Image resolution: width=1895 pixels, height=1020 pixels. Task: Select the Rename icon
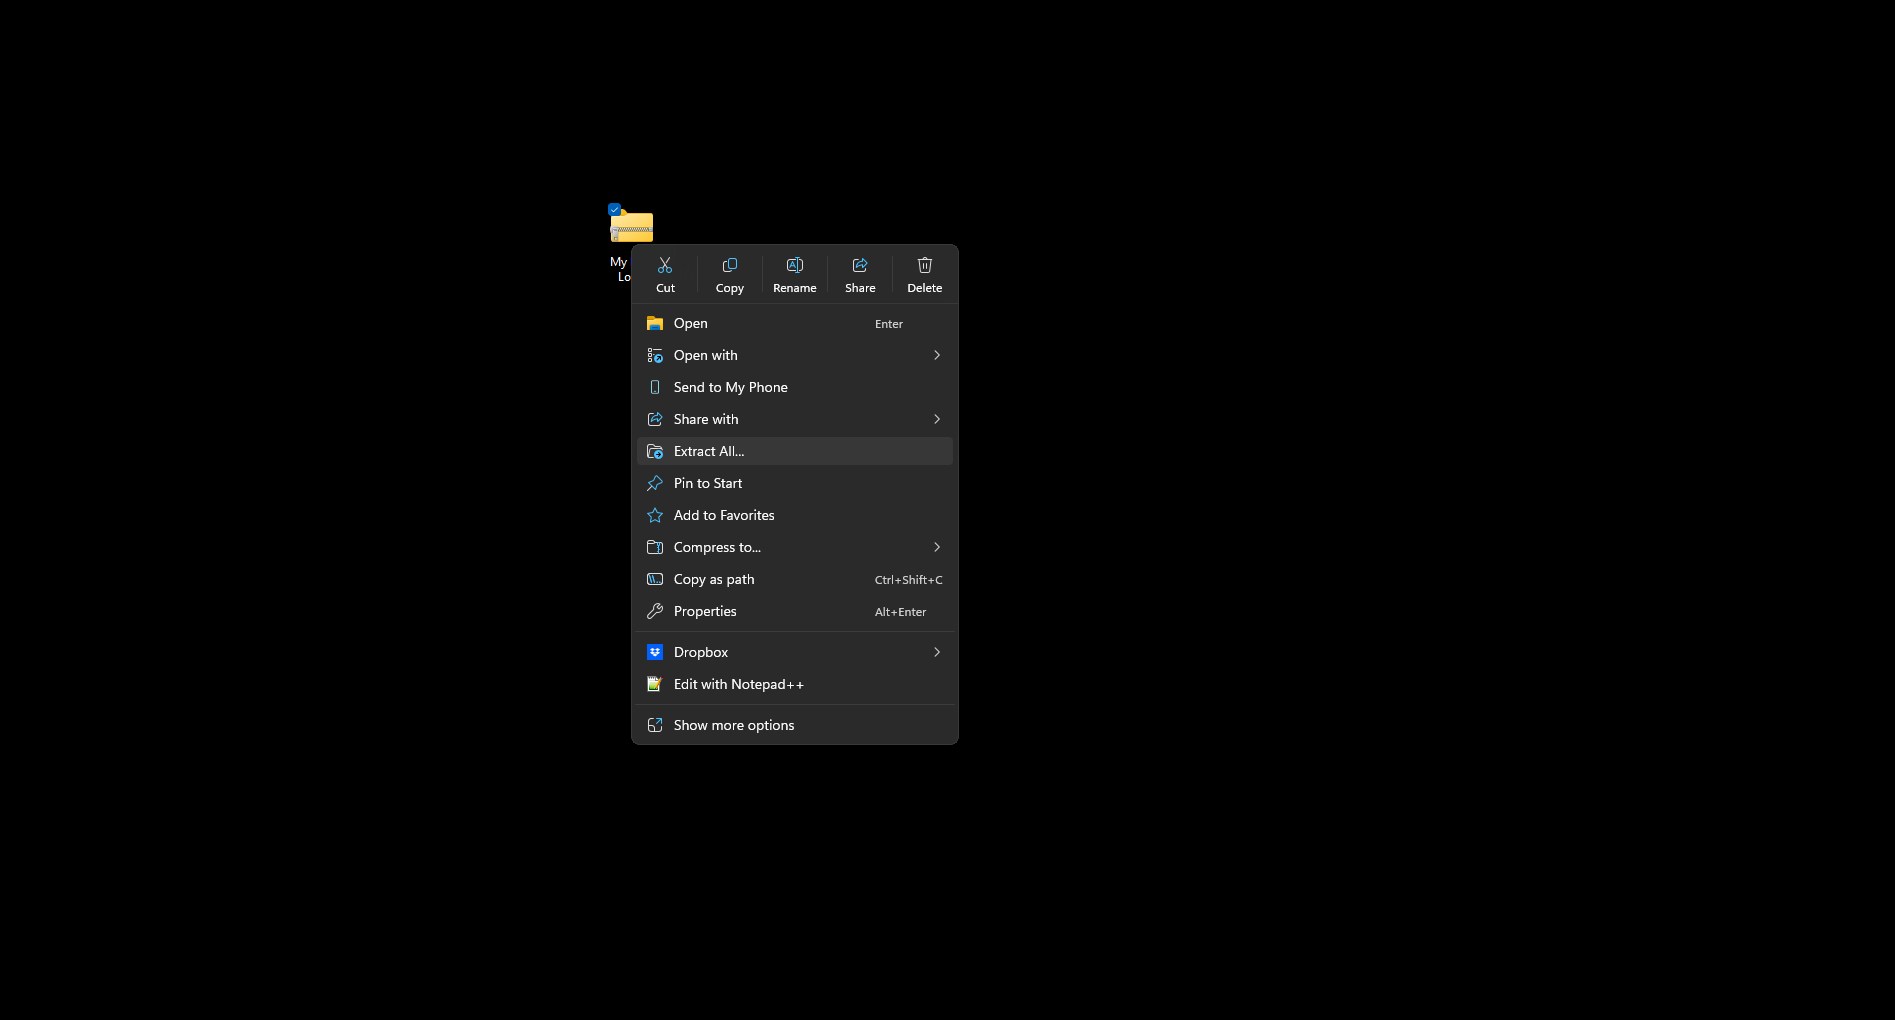point(794,264)
